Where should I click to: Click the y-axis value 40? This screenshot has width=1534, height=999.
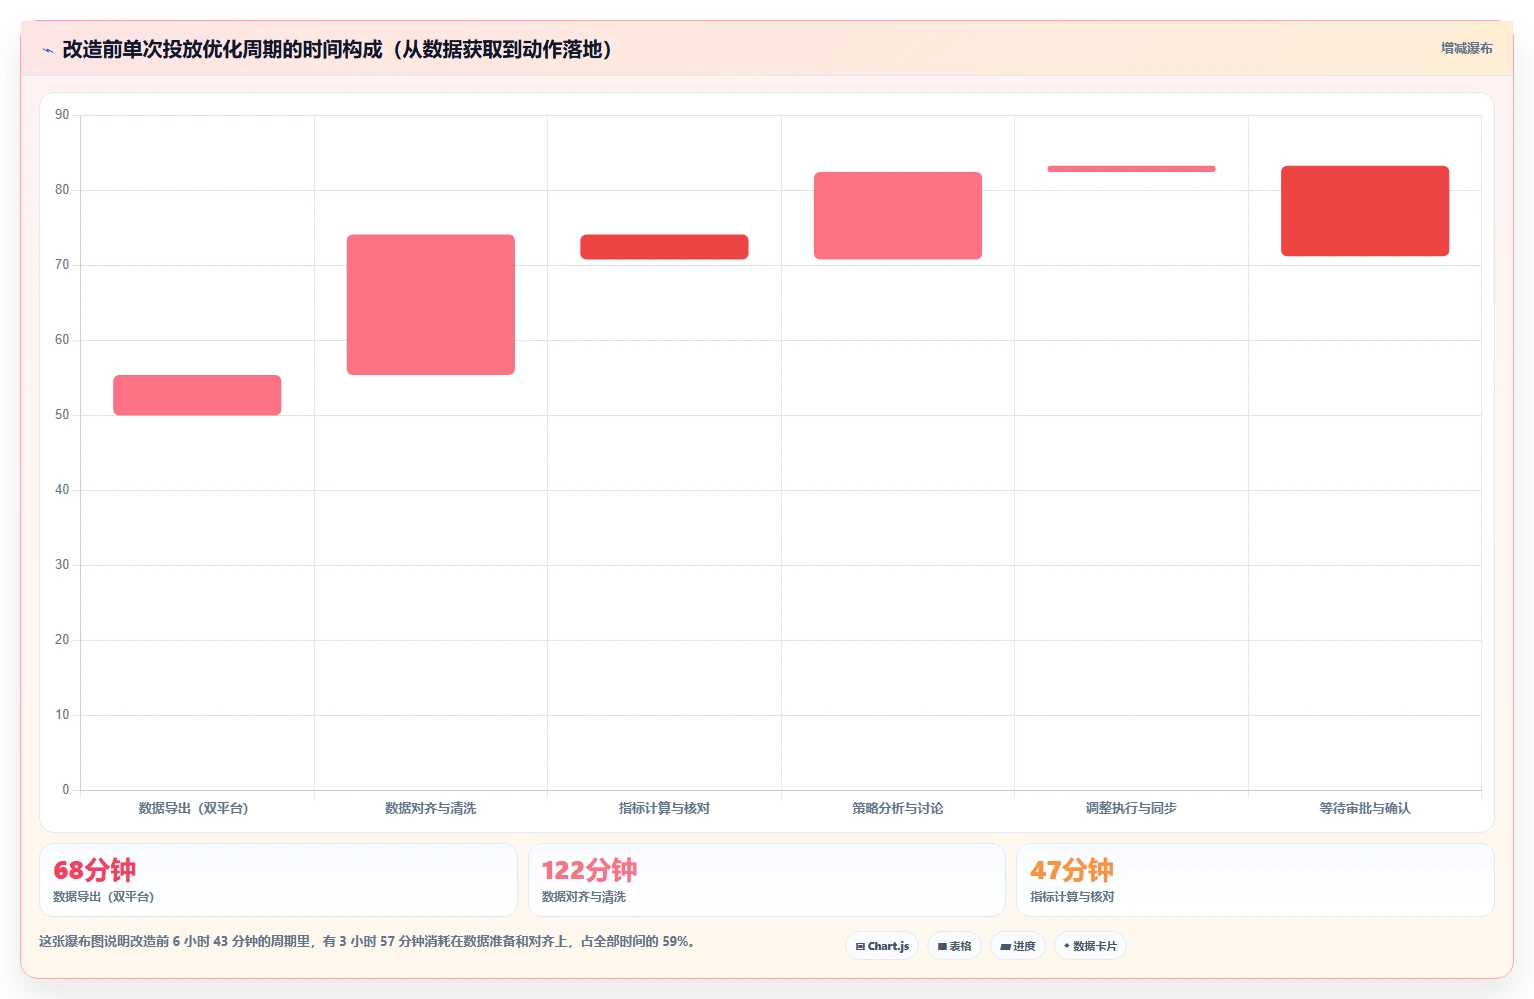click(x=62, y=490)
